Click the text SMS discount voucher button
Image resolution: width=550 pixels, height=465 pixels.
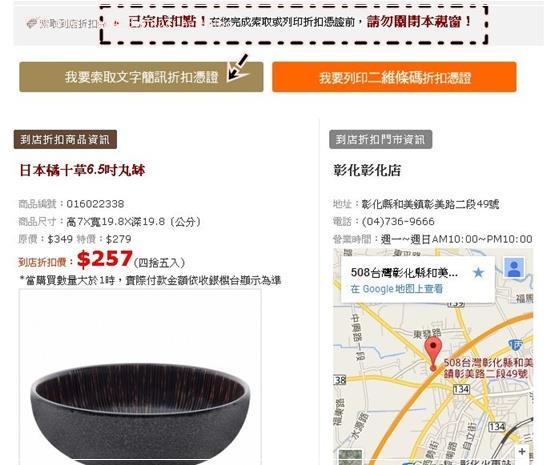(x=141, y=77)
